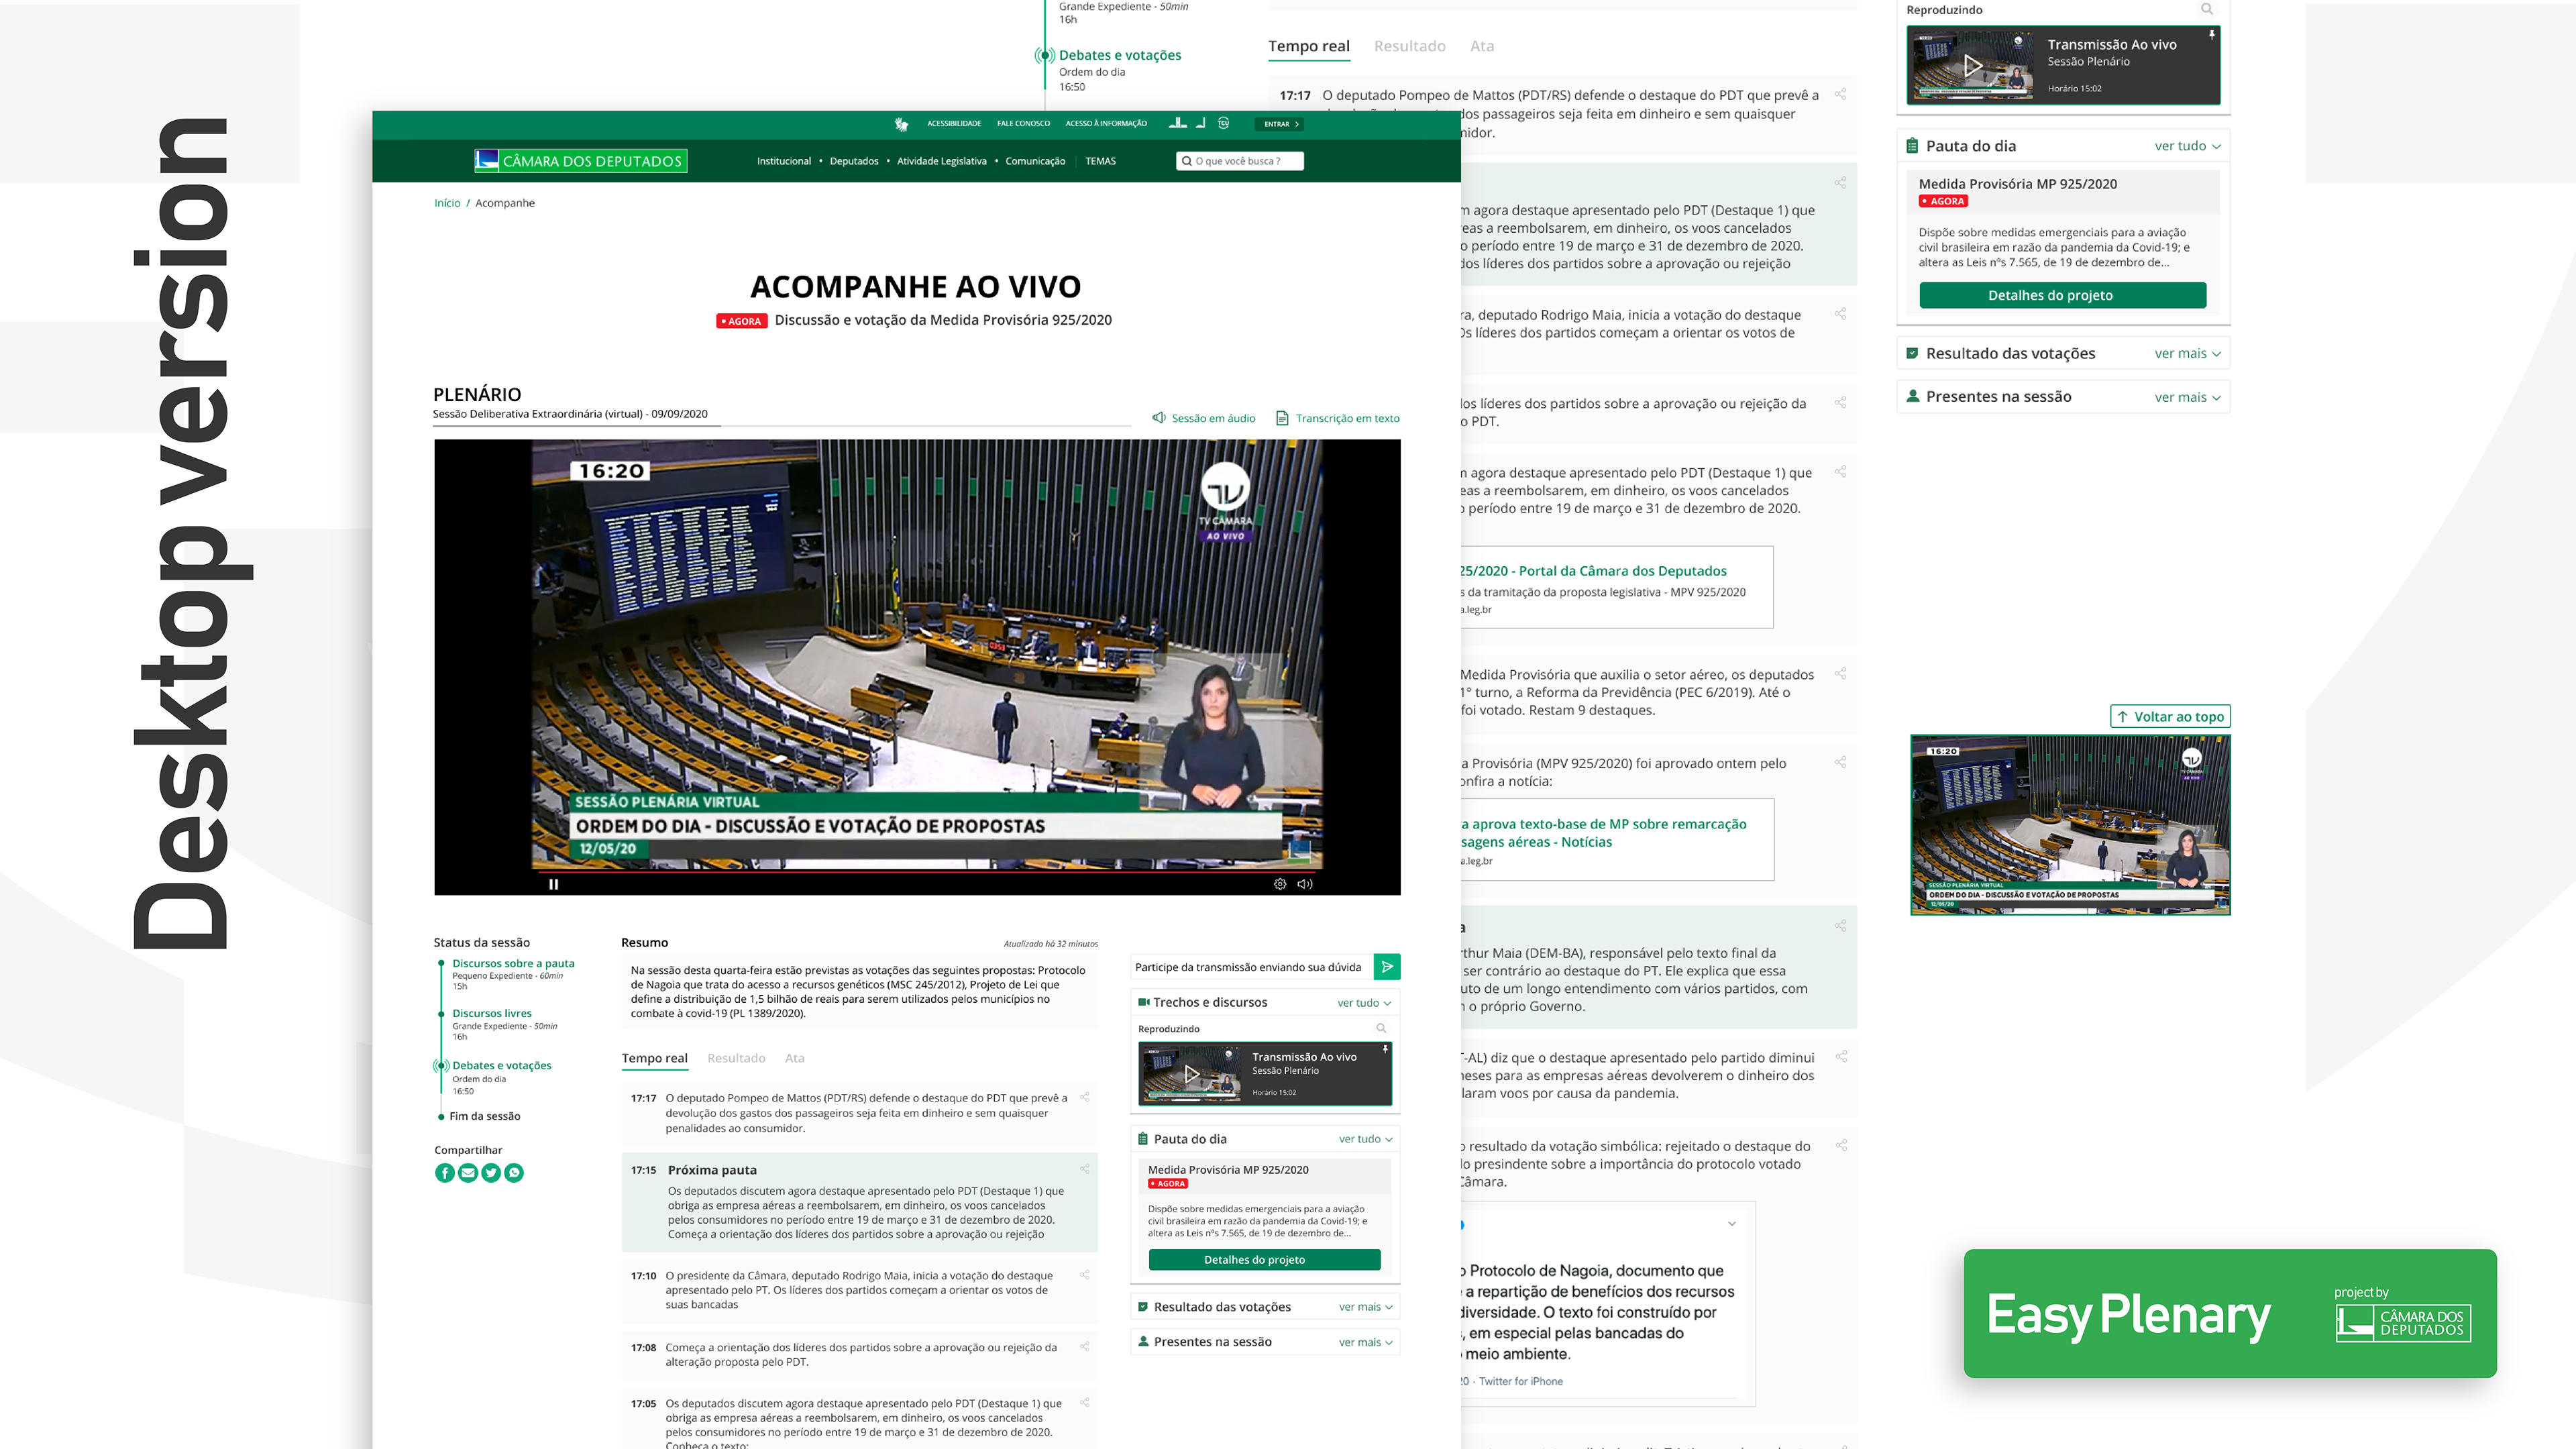Image resolution: width=2576 pixels, height=1449 pixels.
Task: Open the TCU circular icon link
Action: point(1223,123)
